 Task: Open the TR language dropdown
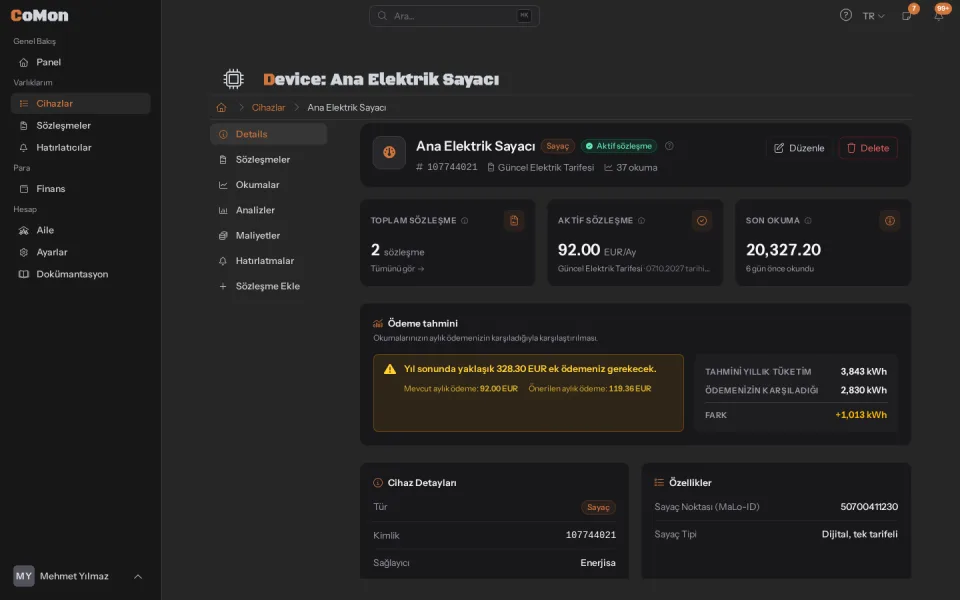(x=873, y=16)
